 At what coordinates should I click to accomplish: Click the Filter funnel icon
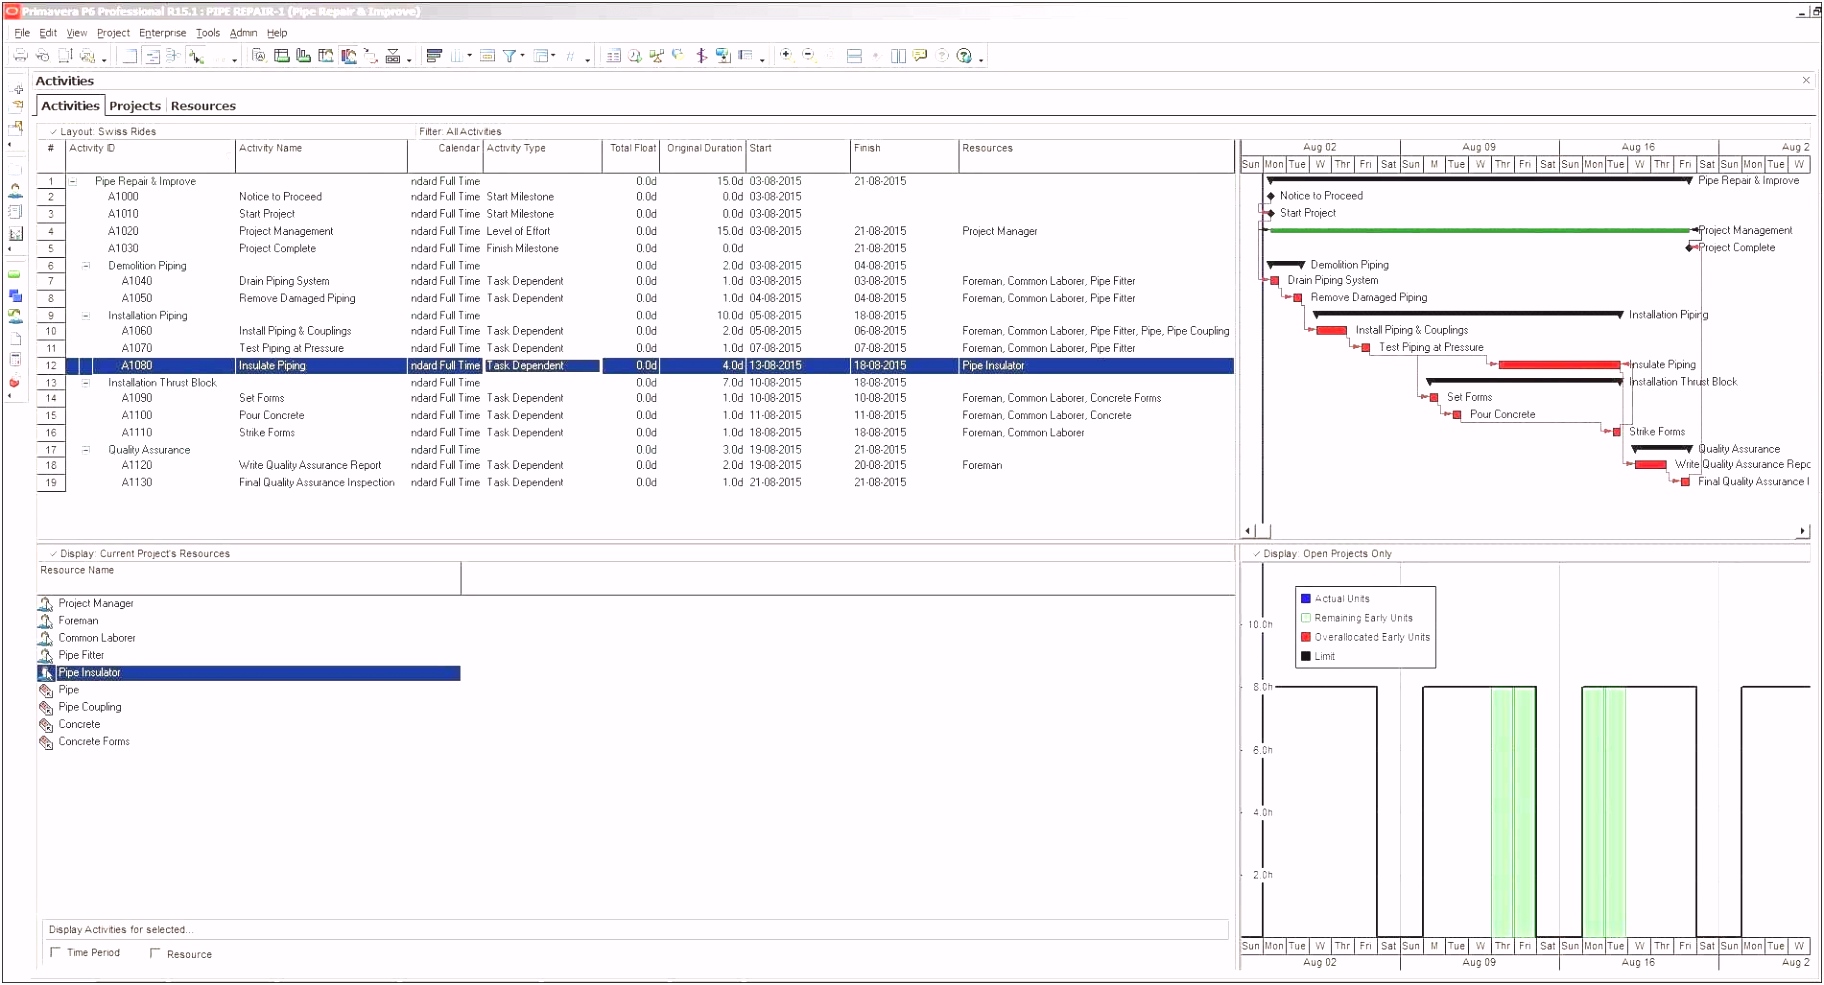(x=509, y=56)
